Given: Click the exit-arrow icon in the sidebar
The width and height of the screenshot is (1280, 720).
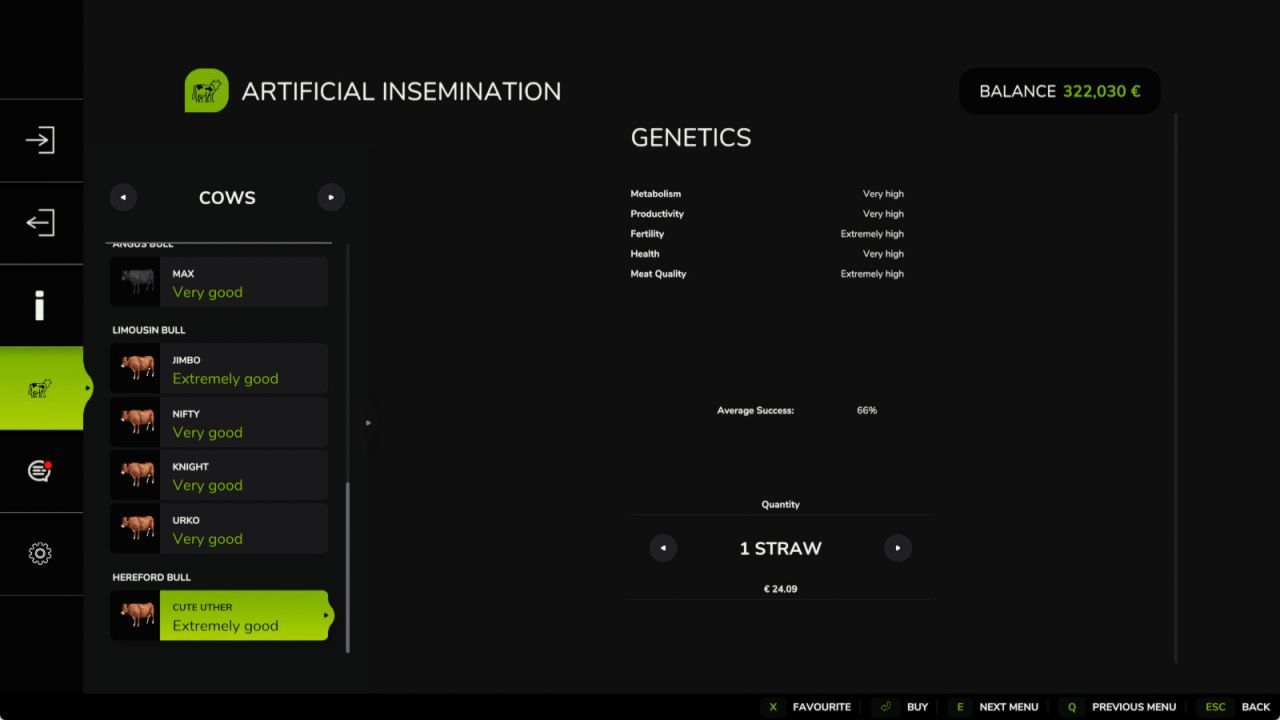Looking at the screenshot, I should click(x=40, y=222).
